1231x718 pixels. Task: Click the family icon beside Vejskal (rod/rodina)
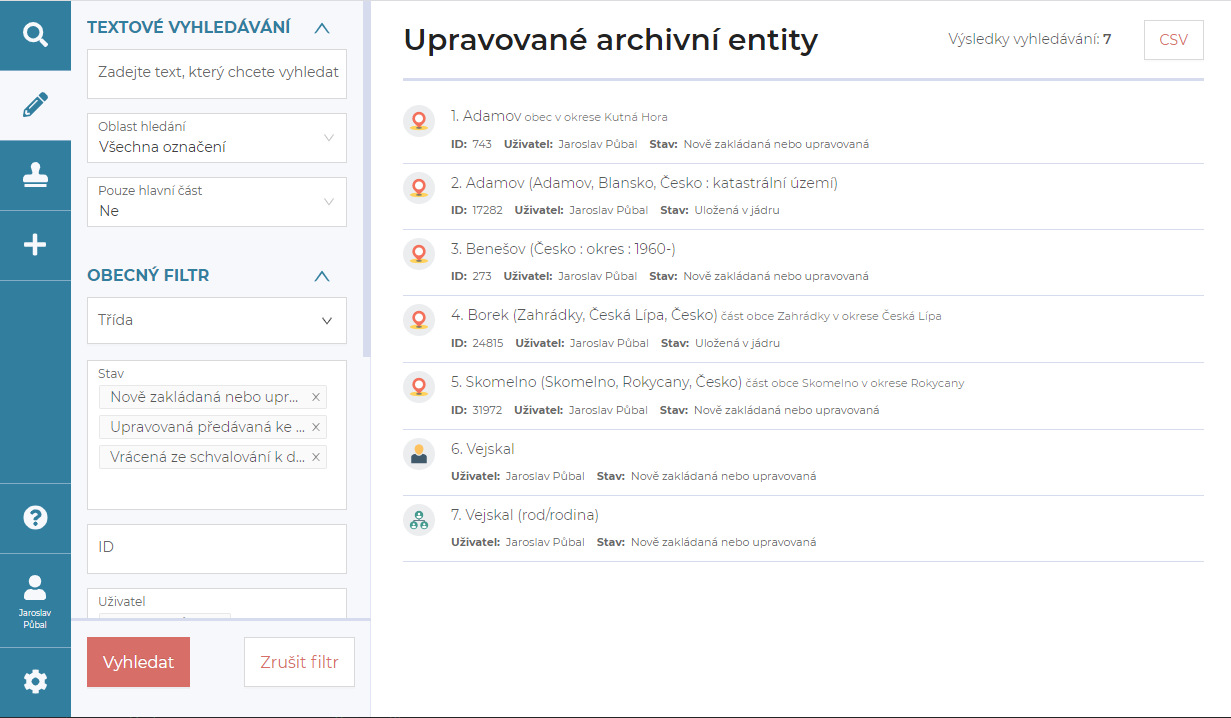419,520
